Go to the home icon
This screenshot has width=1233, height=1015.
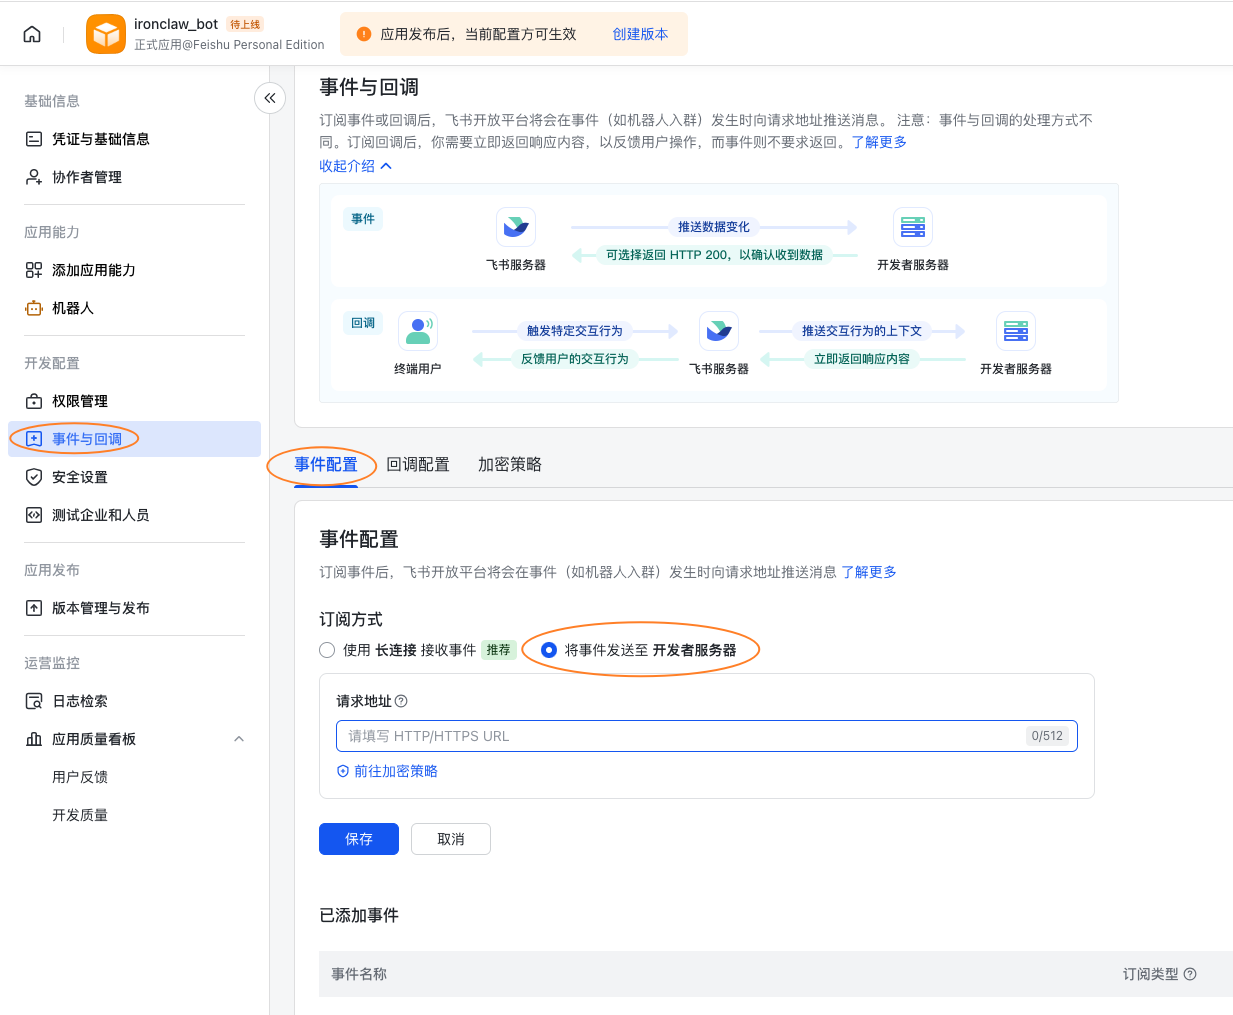pos(32,34)
